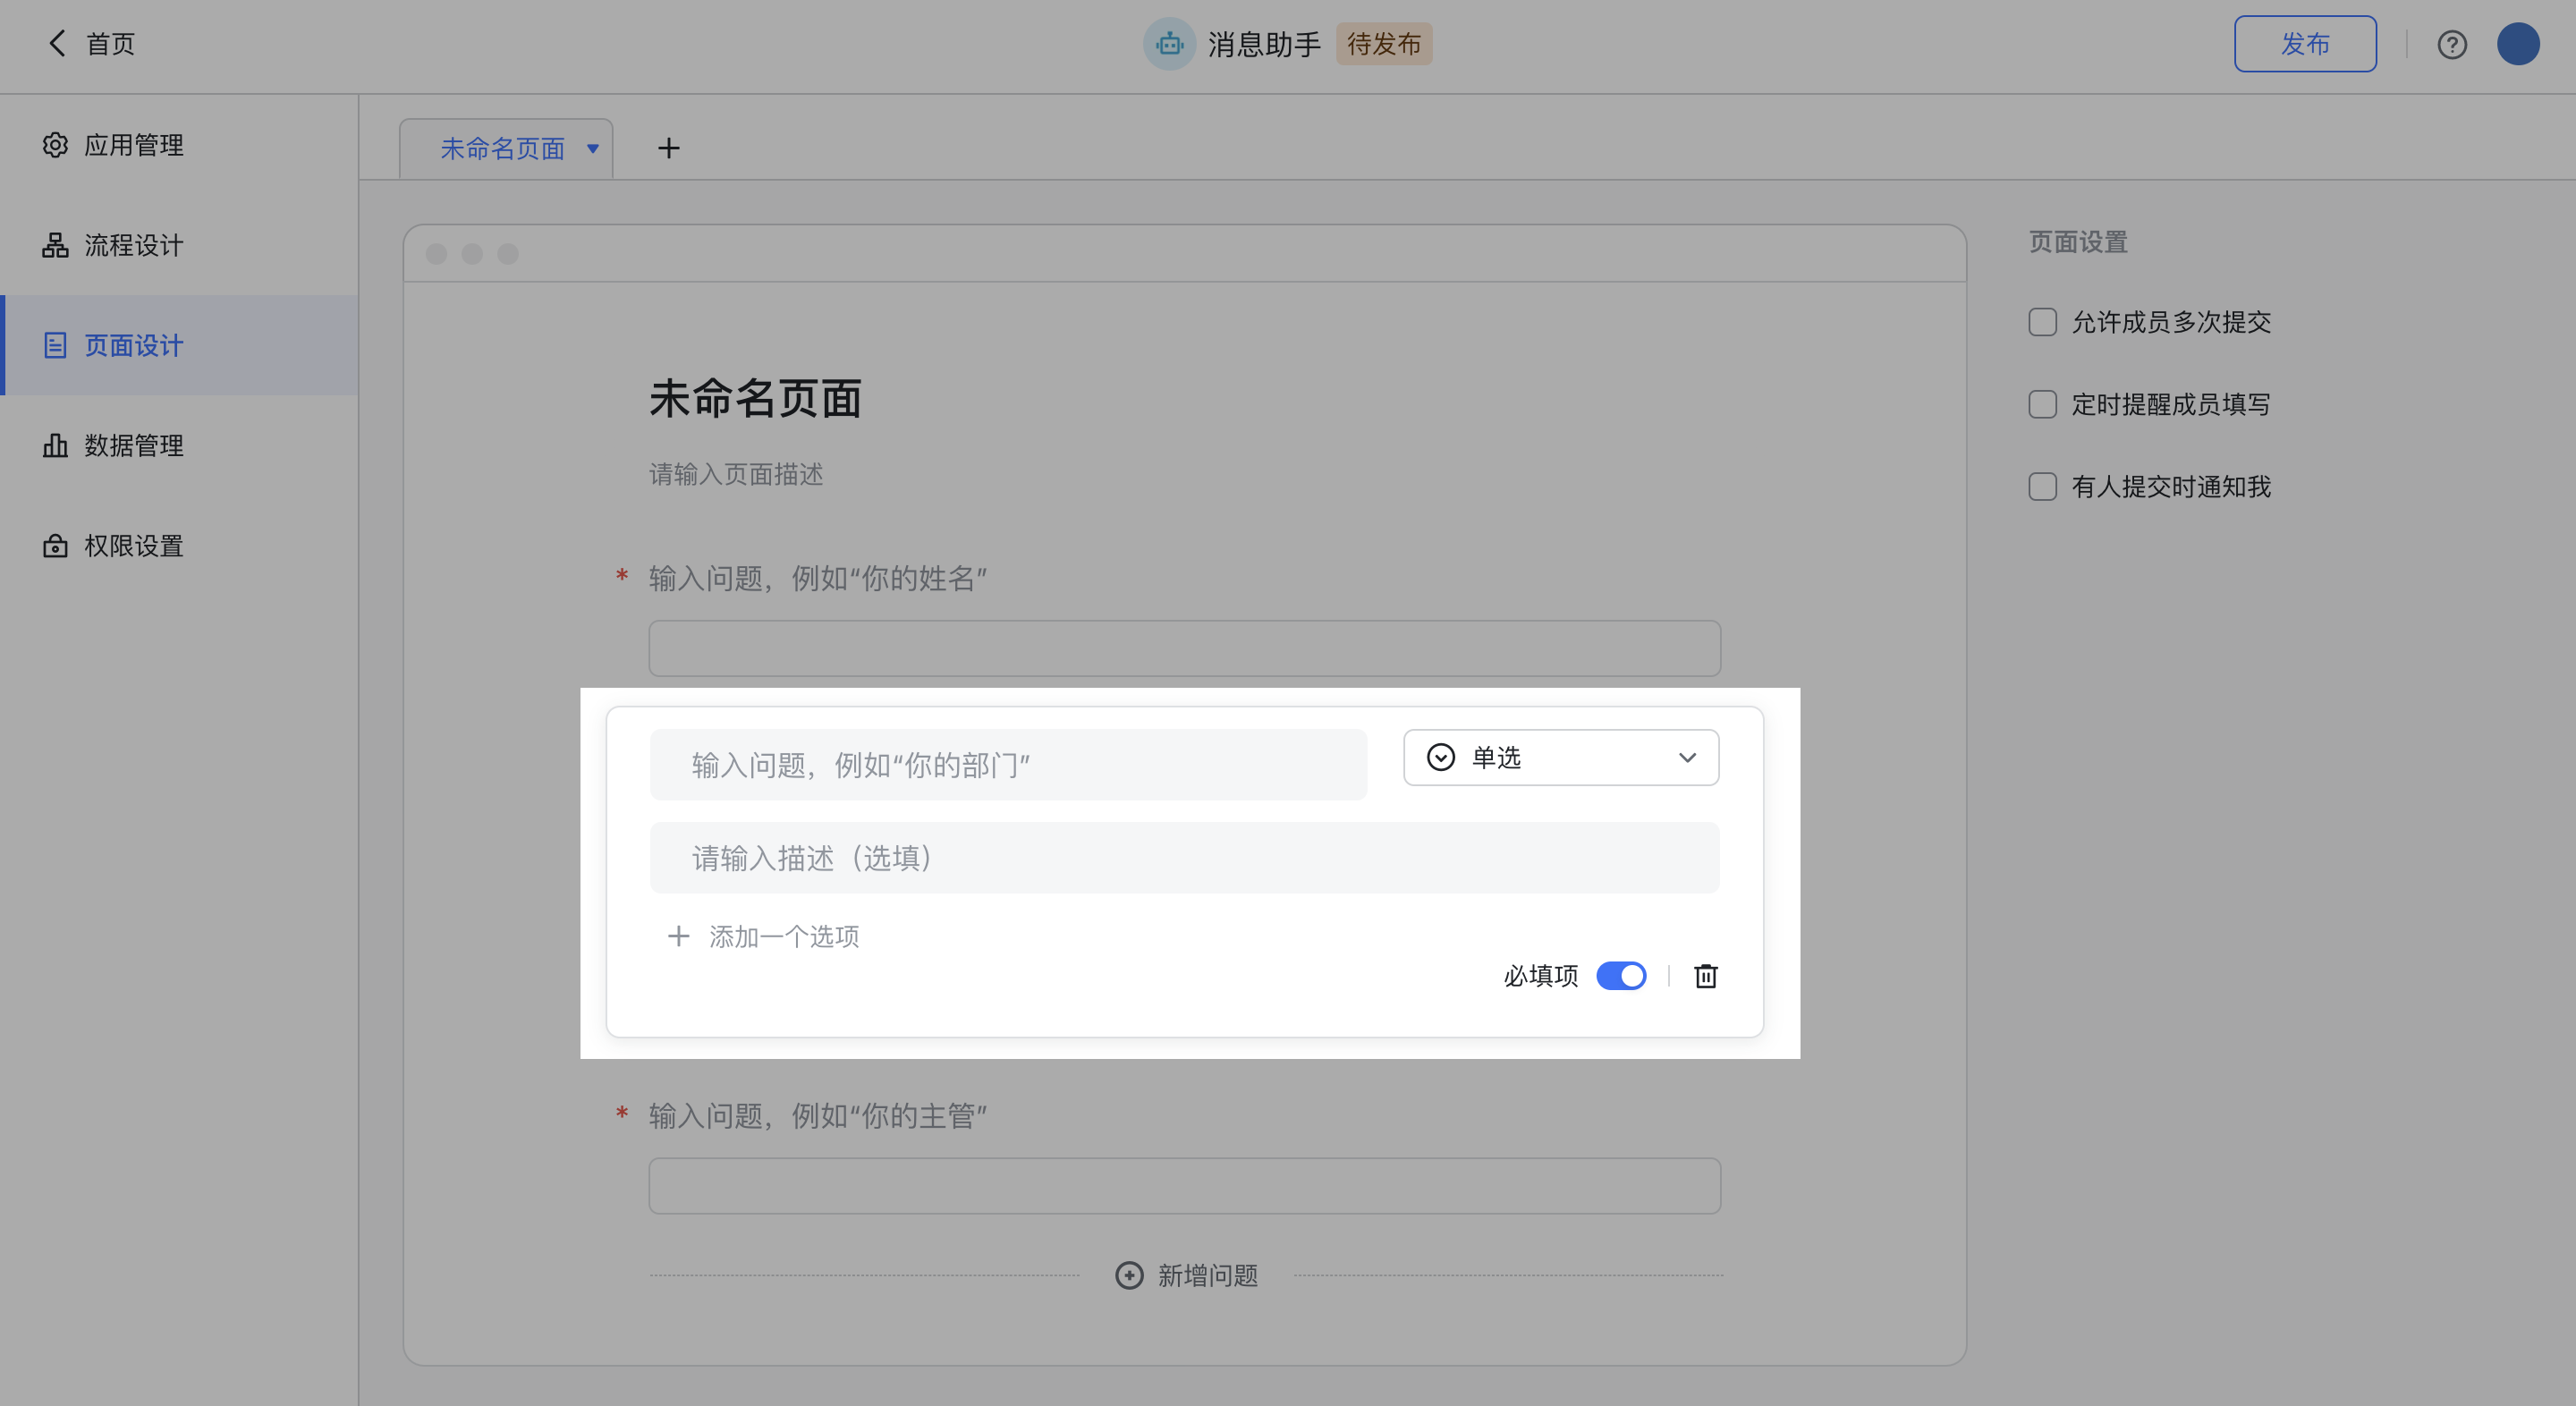Open the user avatar menu

coord(2517,44)
